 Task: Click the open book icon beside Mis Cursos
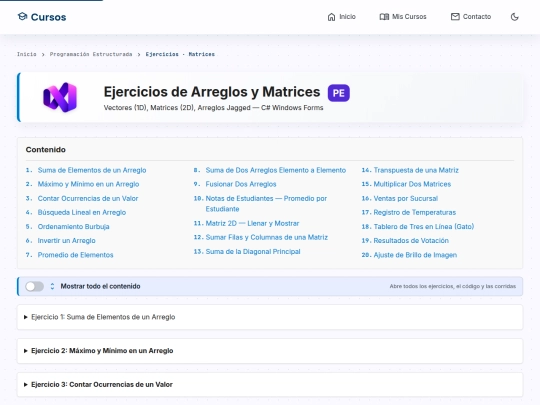(384, 17)
